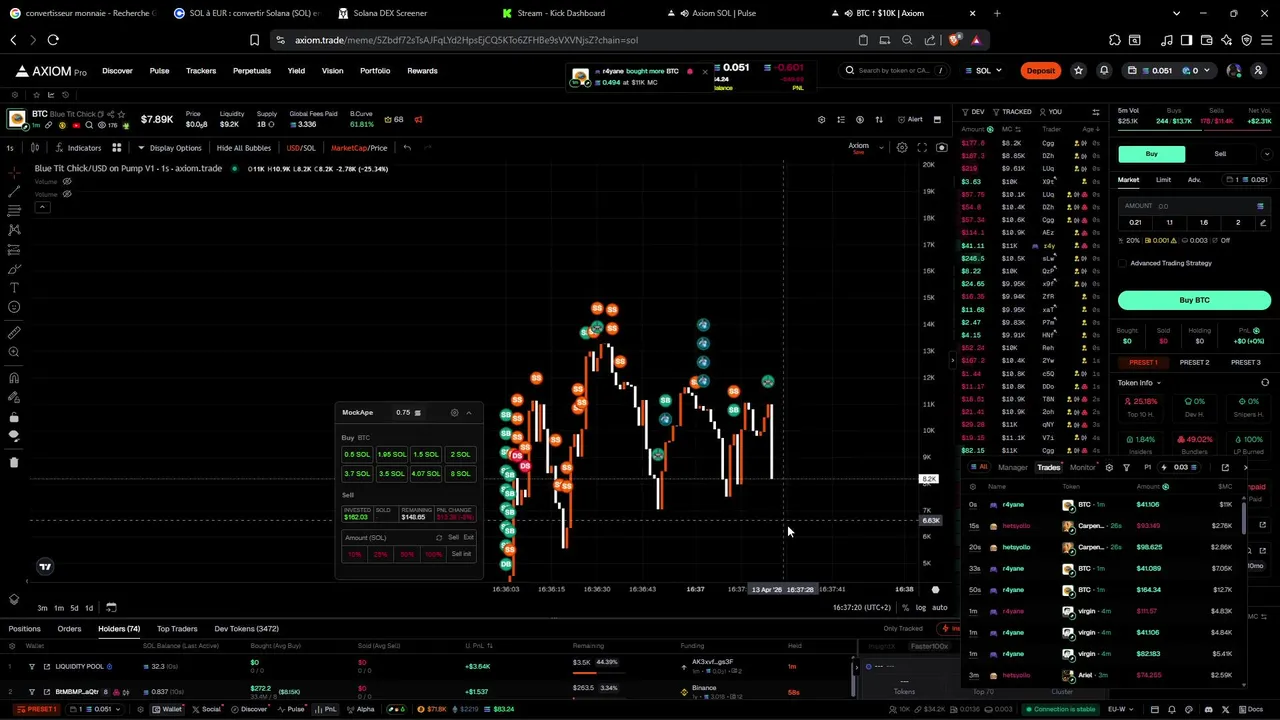Viewport: 1280px width, 720px height.
Task: Collapse the indicator legend arrow
Action: [42, 207]
